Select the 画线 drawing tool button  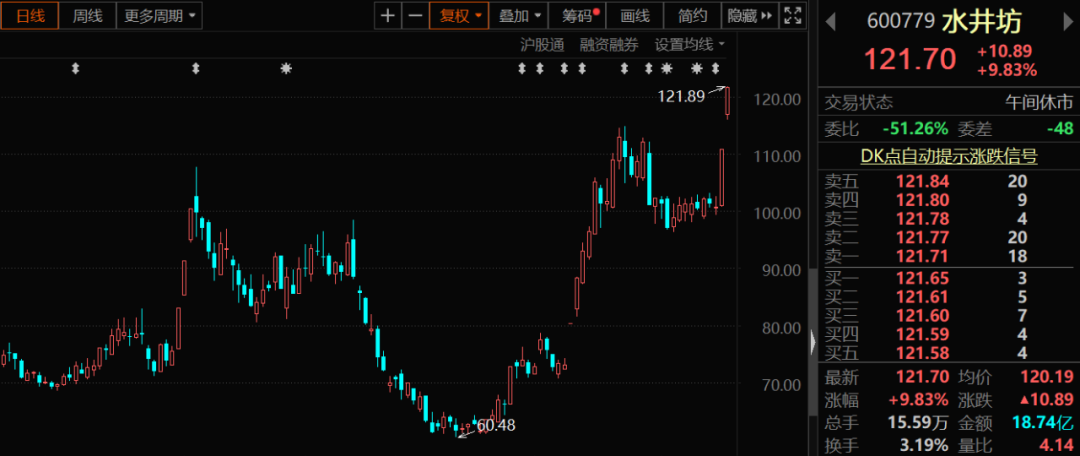click(x=635, y=15)
